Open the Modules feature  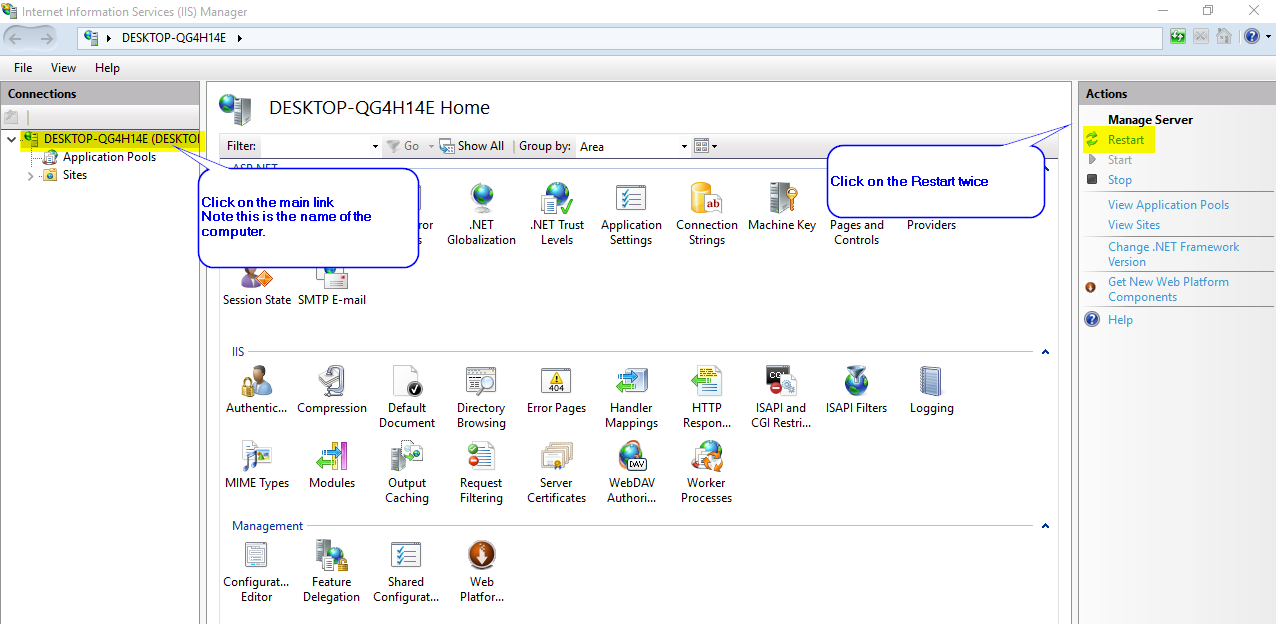click(332, 465)
